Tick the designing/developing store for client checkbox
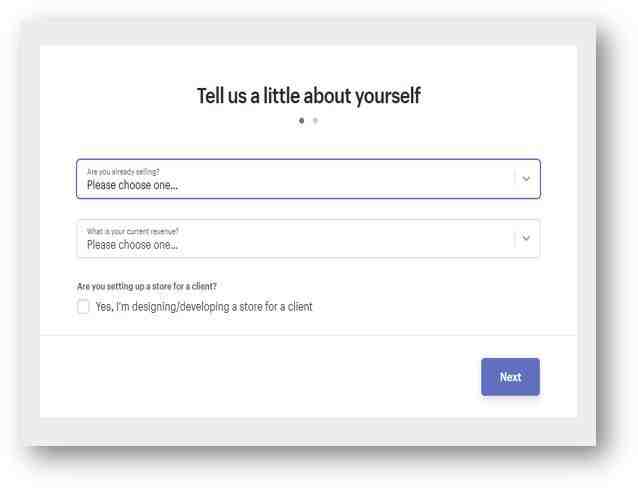 pyautogui.click(x=83, y=306)
